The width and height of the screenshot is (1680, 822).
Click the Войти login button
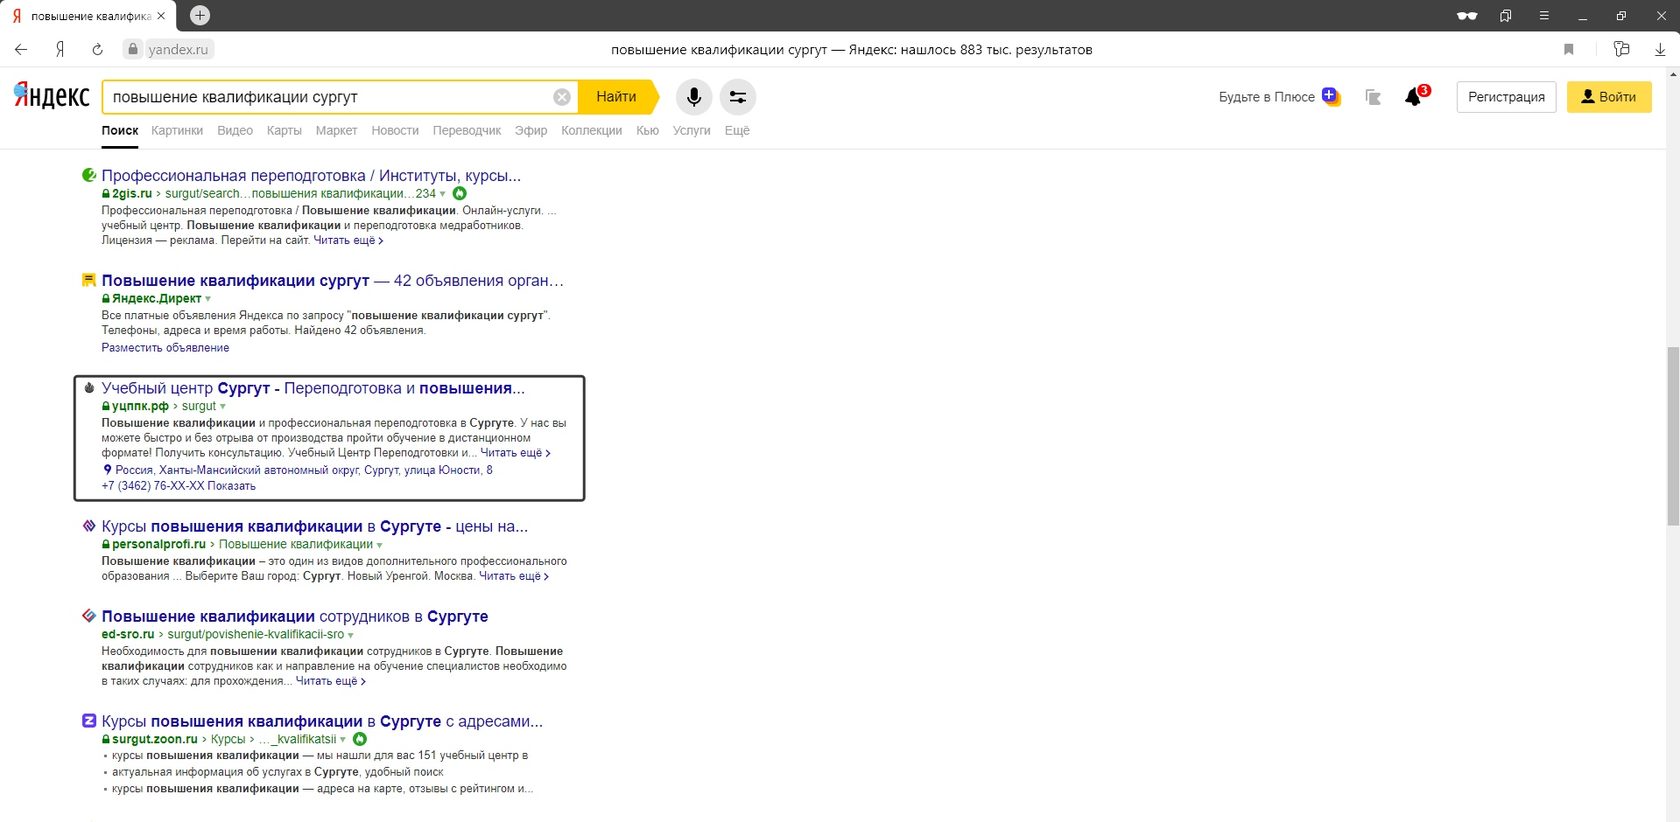click(1609, 97)
